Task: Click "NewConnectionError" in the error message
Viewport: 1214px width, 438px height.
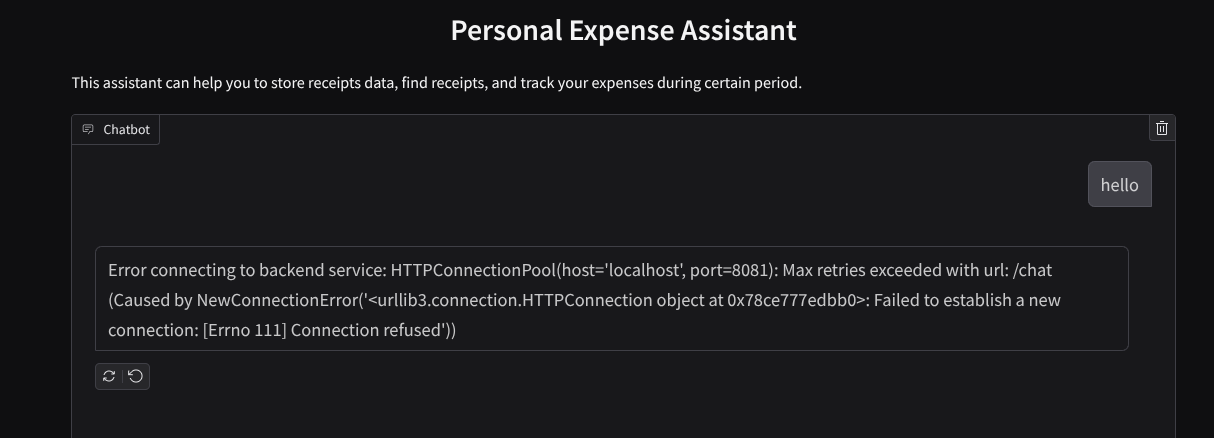Action: (x=276, y=300)
